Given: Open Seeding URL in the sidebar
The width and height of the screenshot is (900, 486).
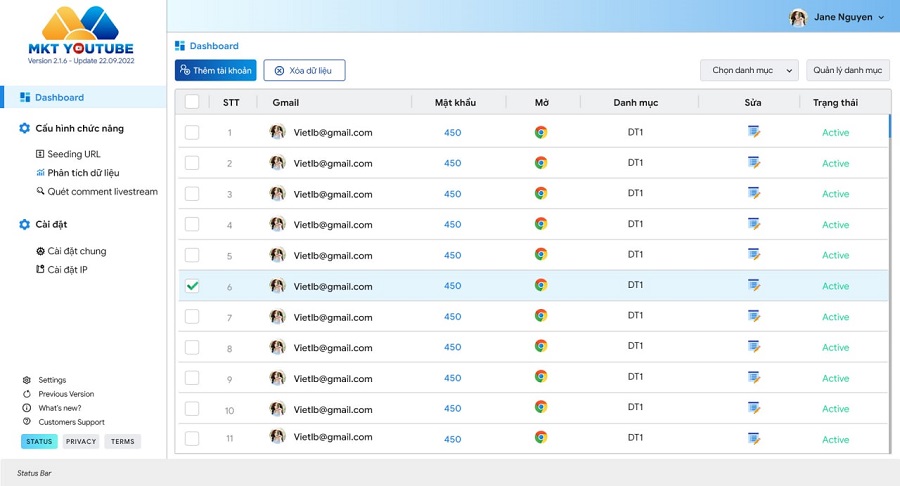Looking at the screenshot, I should coord(73,154).
